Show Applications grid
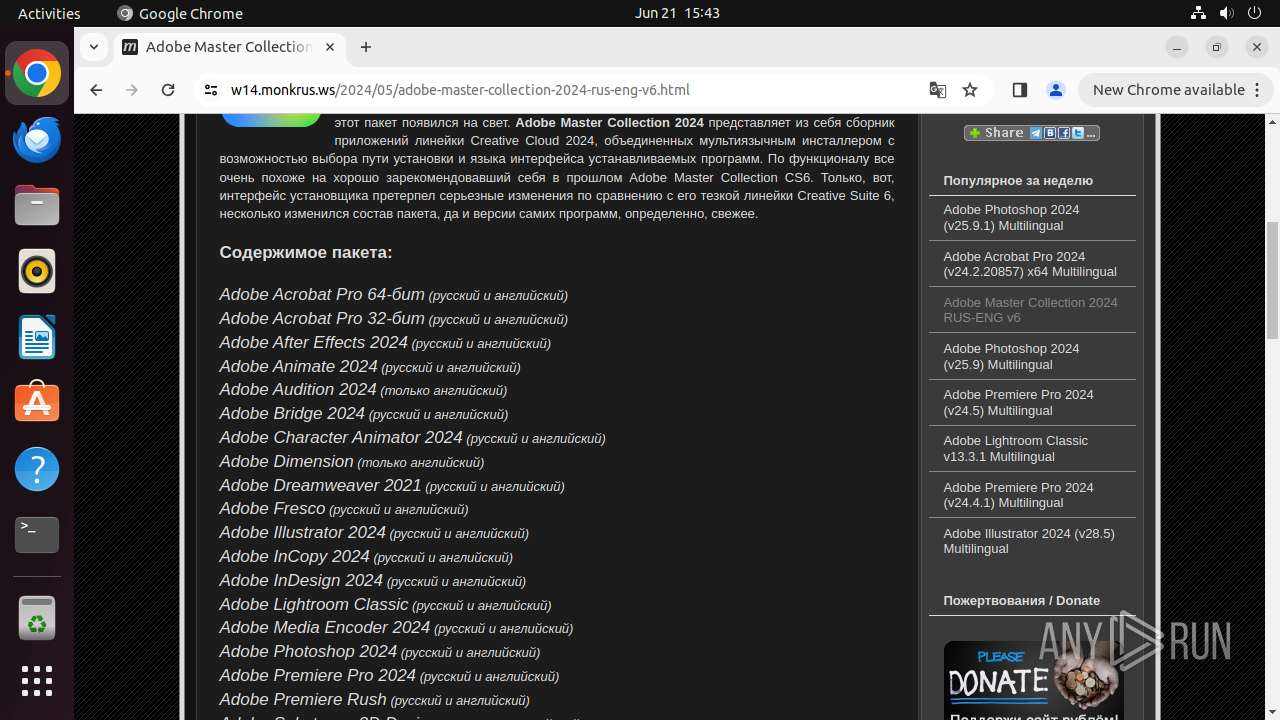 [x=37, y=681]
